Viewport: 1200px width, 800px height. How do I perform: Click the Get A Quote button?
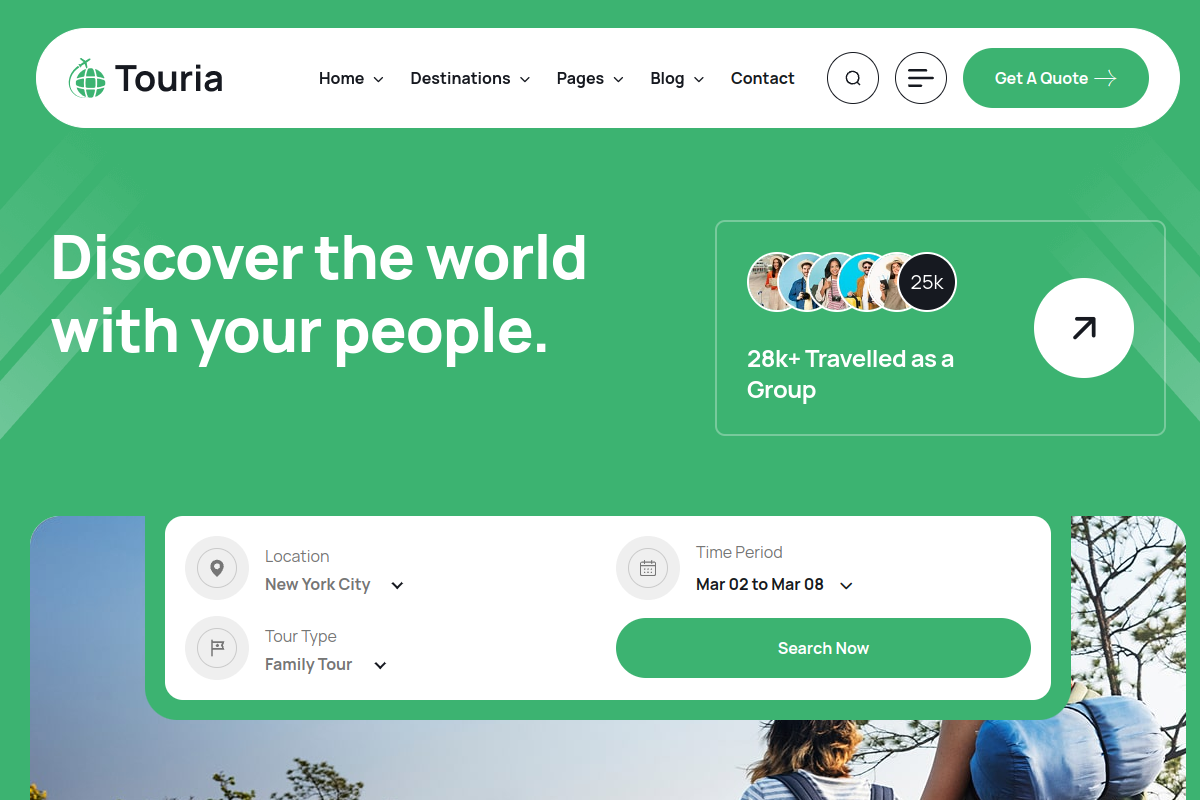click(x=1056, y=78)
